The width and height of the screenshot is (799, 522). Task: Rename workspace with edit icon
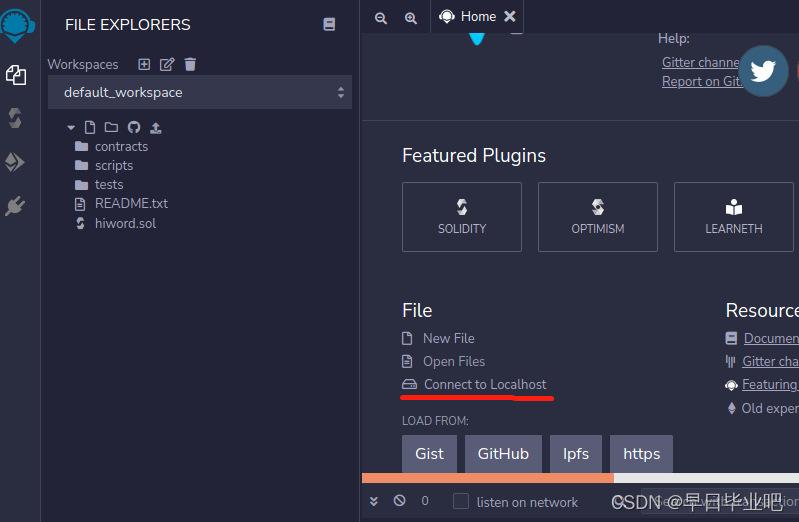(167, 64)
